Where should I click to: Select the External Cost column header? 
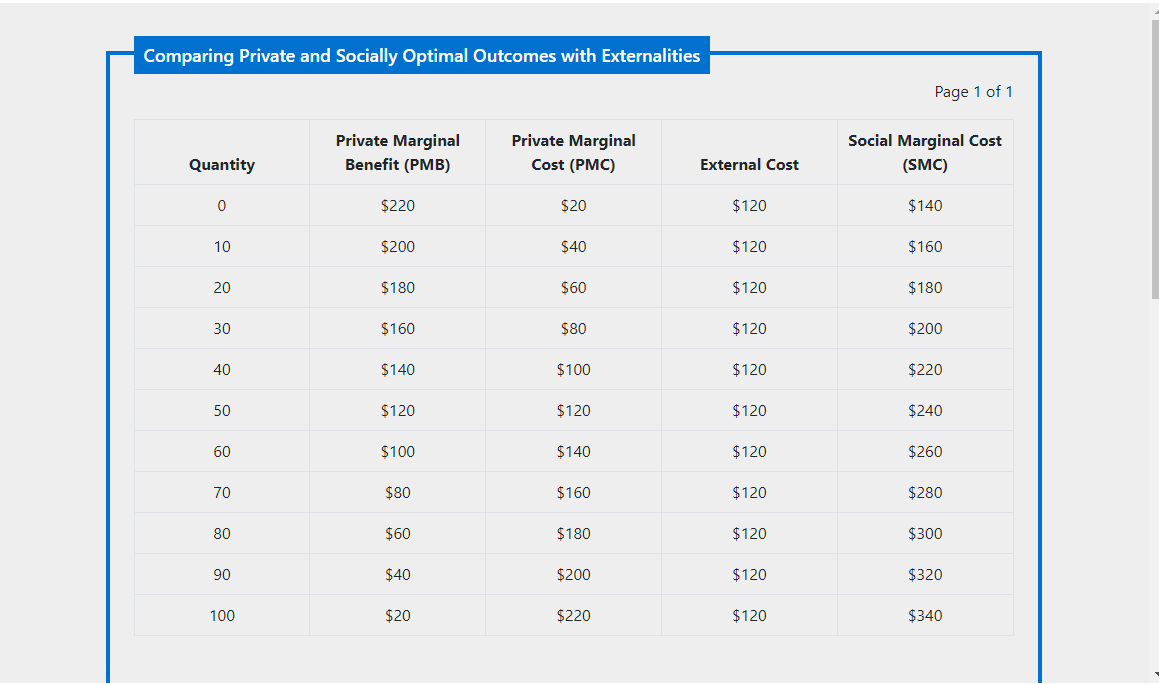(749, 164)
